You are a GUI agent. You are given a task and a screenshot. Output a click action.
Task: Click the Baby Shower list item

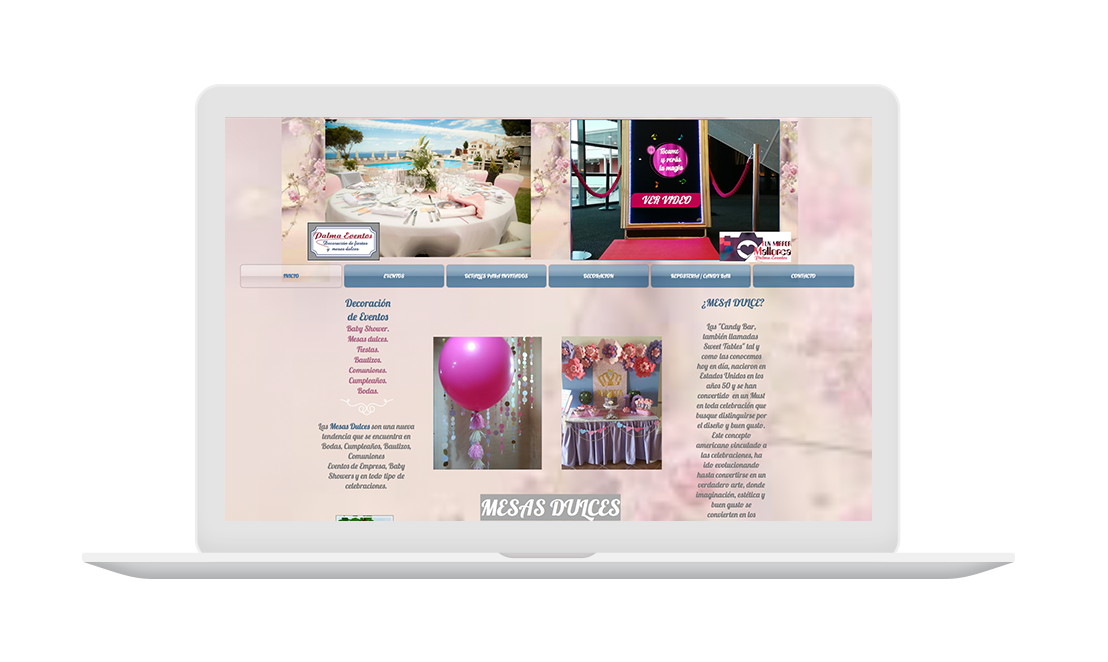point(368,329)
